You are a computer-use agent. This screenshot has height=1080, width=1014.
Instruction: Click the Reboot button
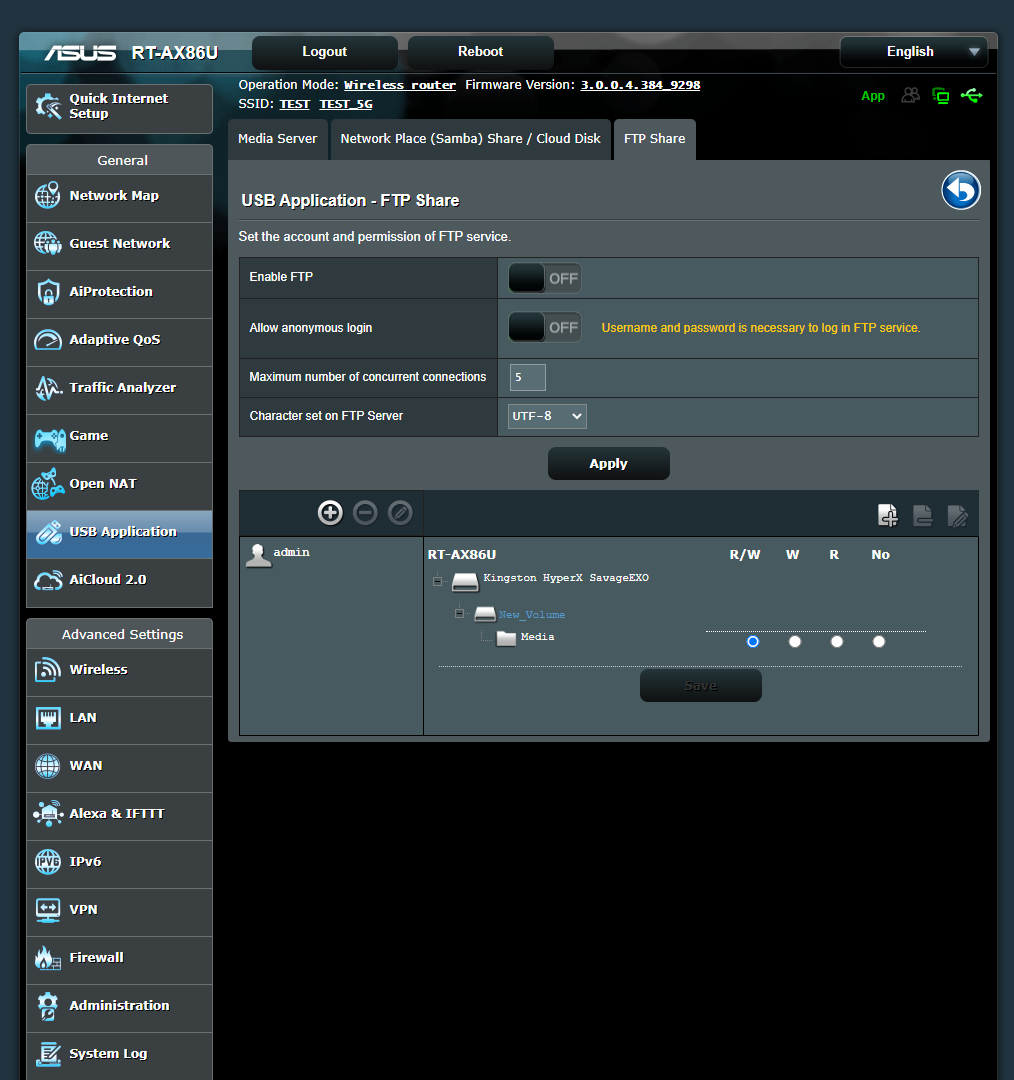[x=480, y=52]
